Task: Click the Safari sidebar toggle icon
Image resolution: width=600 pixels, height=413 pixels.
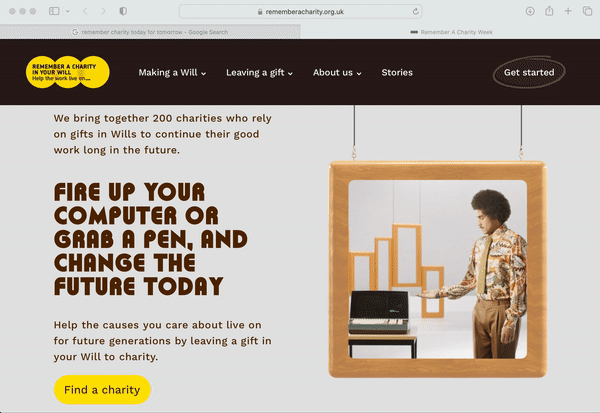Action: click(54, 11)
